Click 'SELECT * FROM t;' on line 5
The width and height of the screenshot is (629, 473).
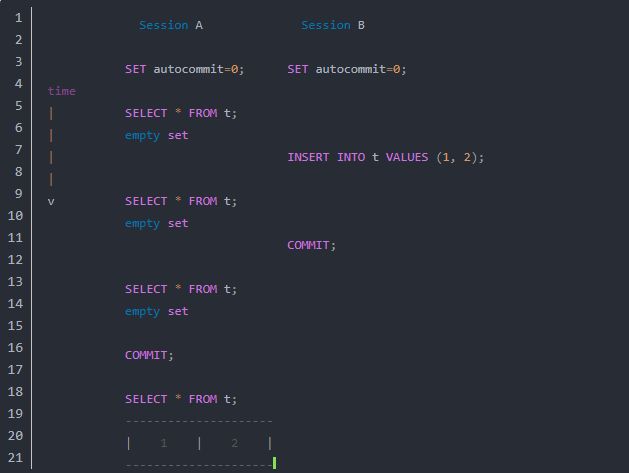(x=181, y=113)
